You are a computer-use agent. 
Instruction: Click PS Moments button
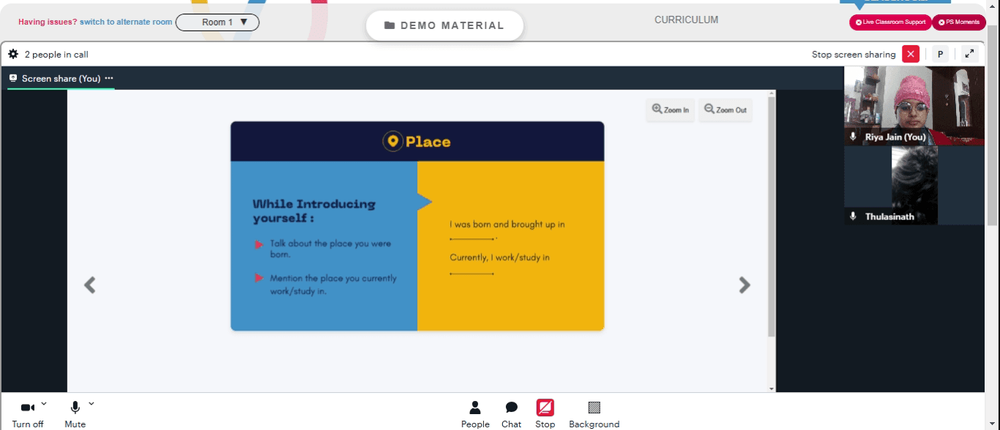(x=959, y=22)
